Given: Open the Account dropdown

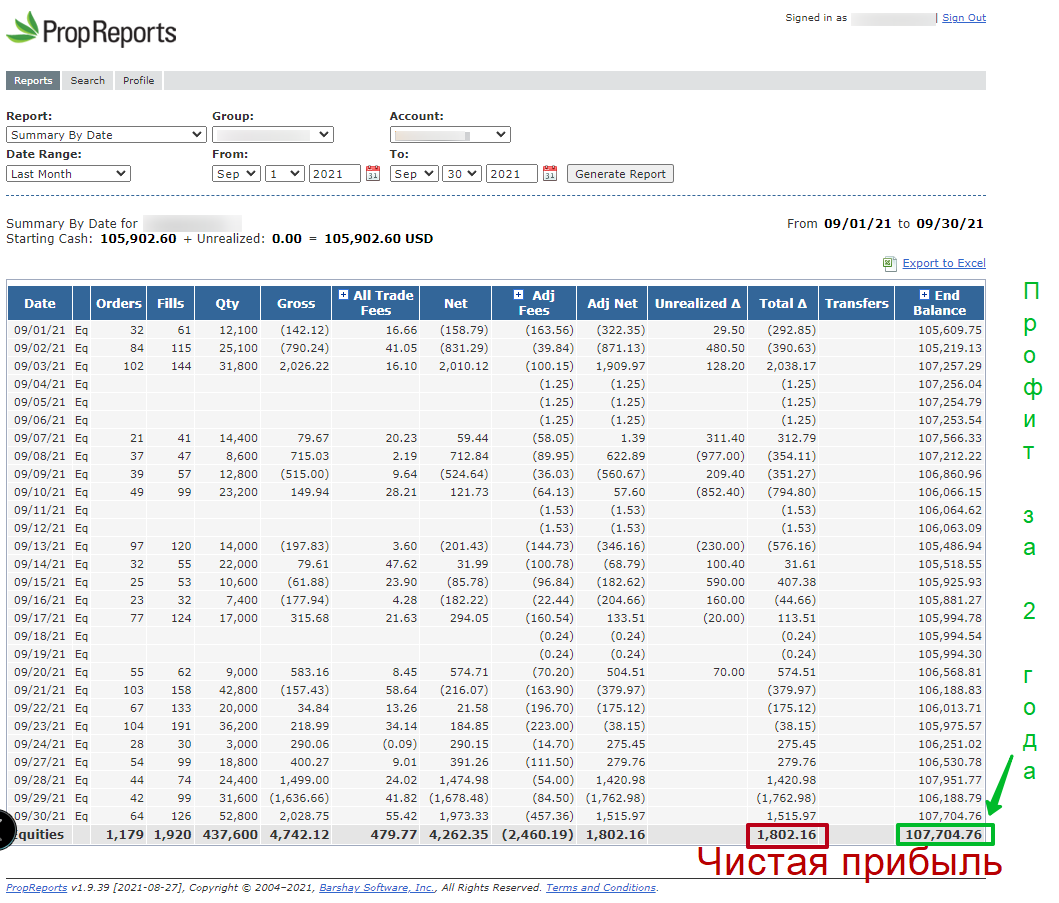Looking at the screenshot, I should (449, 135).
